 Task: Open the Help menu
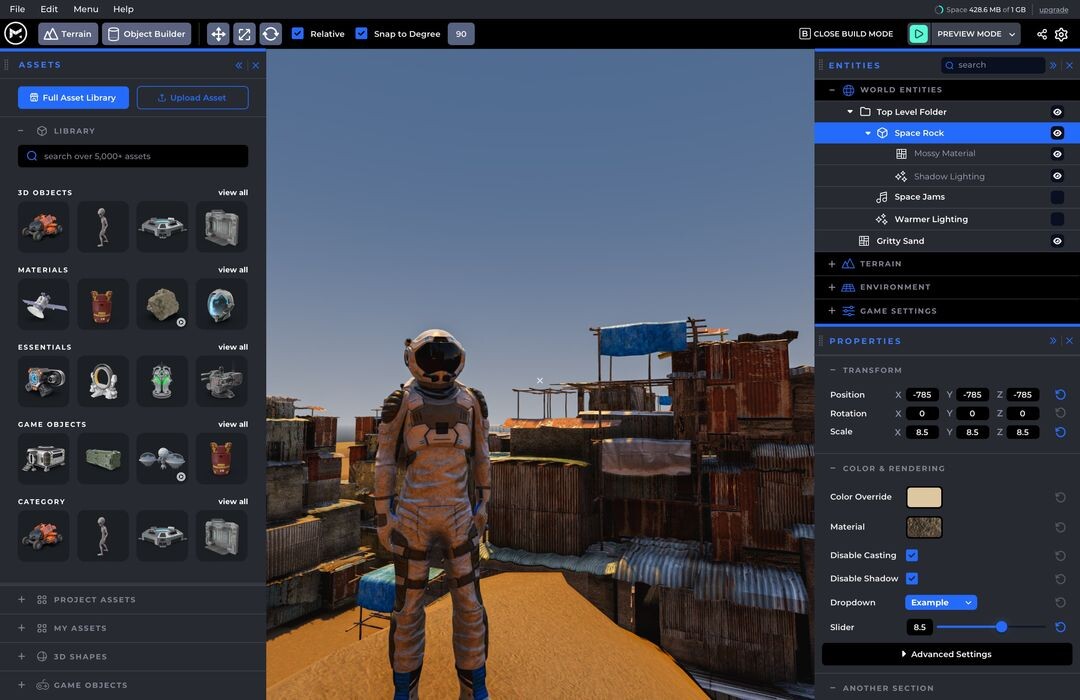[x=123, y=9]
